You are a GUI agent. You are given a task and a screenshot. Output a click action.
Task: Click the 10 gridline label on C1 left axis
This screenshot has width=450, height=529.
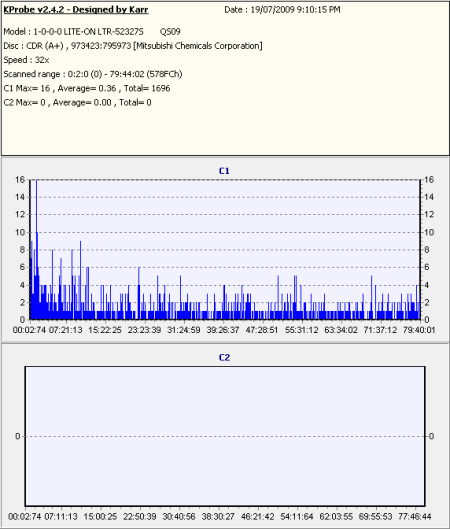pyautogui.click(x=20, y=232)
